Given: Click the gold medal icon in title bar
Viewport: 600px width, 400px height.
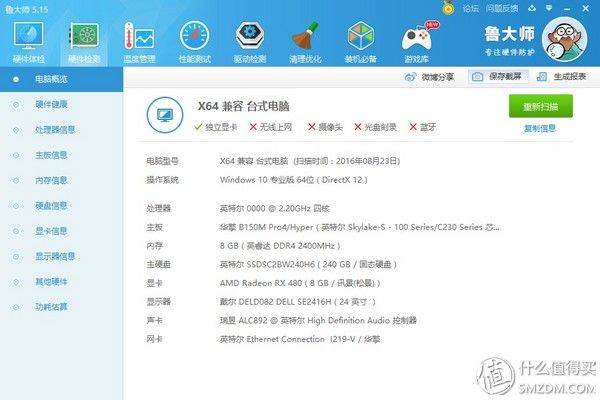Looking at the screenshot, I should (448, 8).
